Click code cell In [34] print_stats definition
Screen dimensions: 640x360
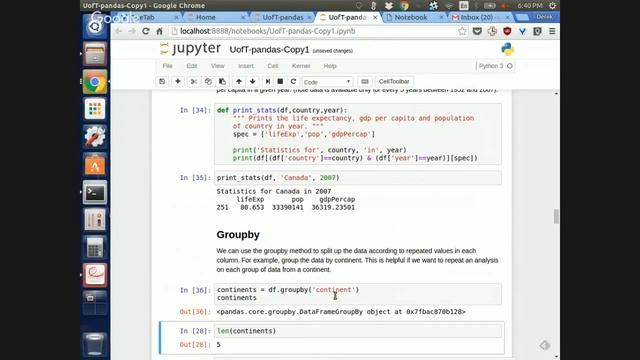pyautogui.click(x=358, y=134)
